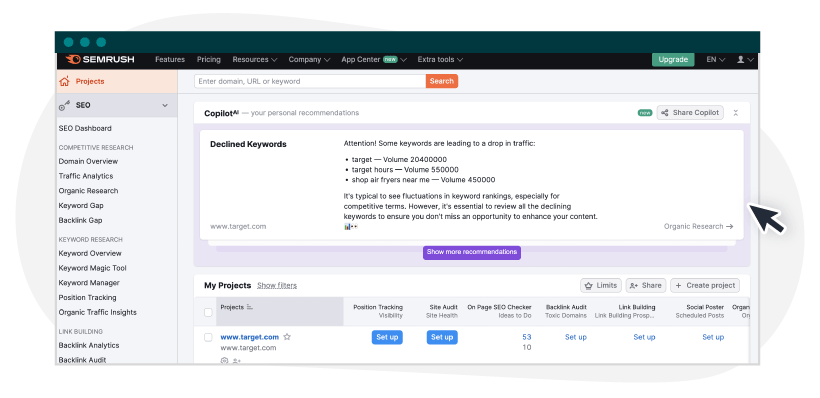
Task: Set up Link Building for target.com
Action: click(x=644, y=337)
